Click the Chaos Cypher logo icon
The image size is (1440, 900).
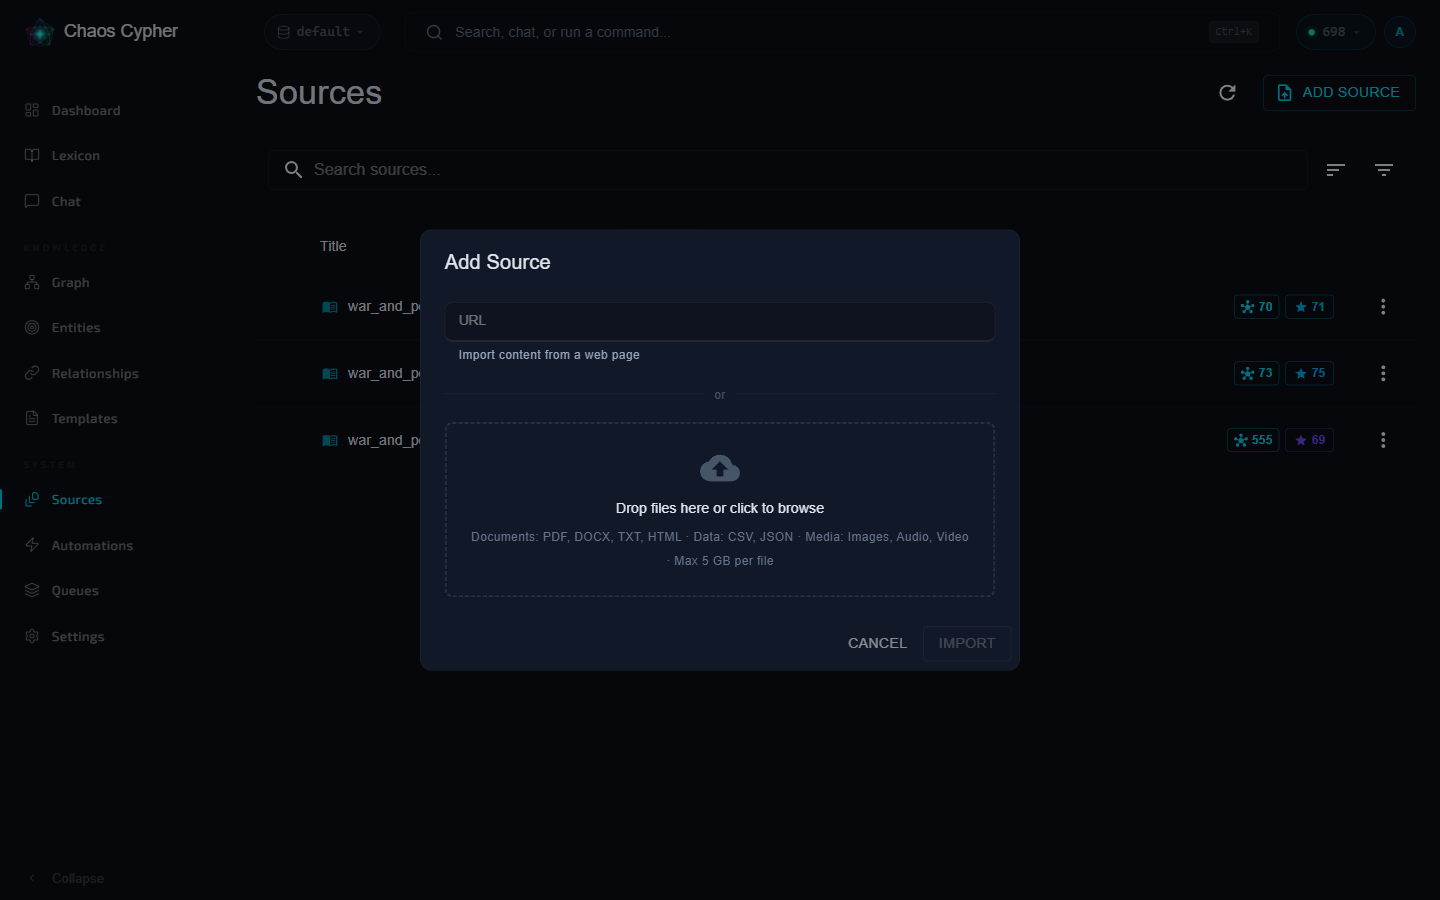click(40, 32)
